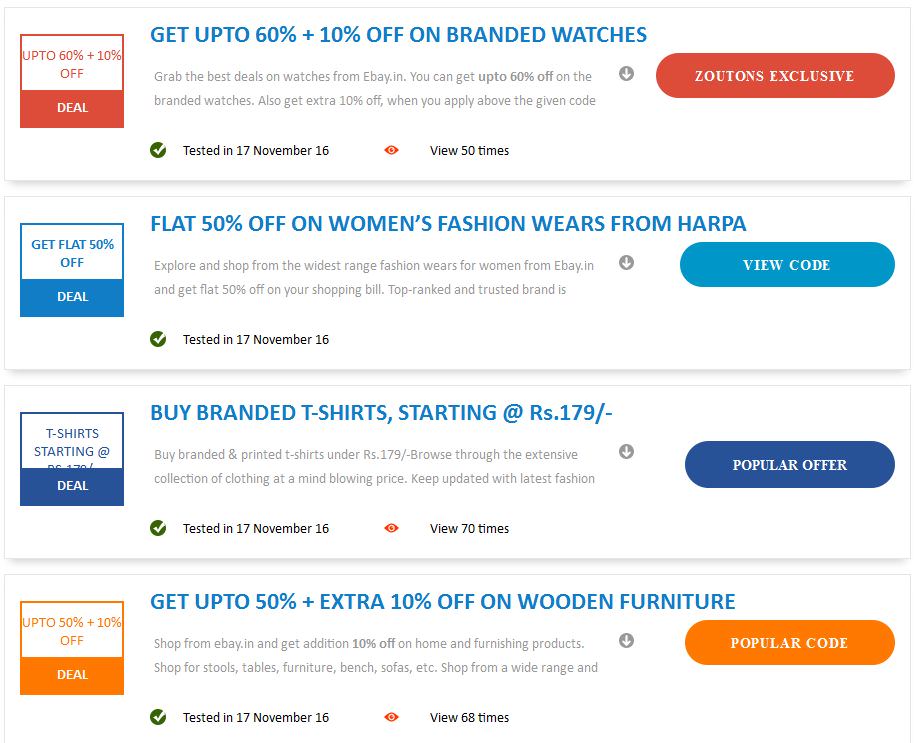Open the branded watches deal title link
The width and height of the screenshot is (917, 743).
click(398, 35)
